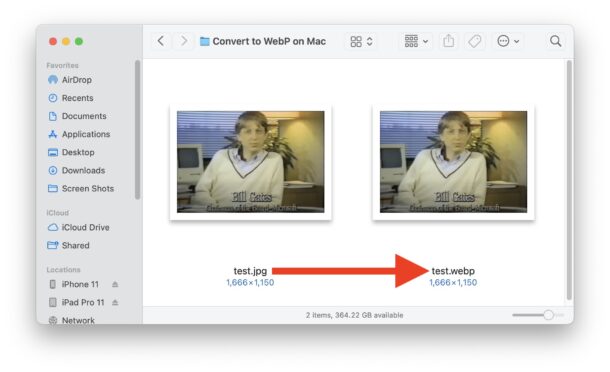Click the Desktop icon in sidebar
Image resolution: width=610 pixels, height=372 pixels.
(53, 152)
